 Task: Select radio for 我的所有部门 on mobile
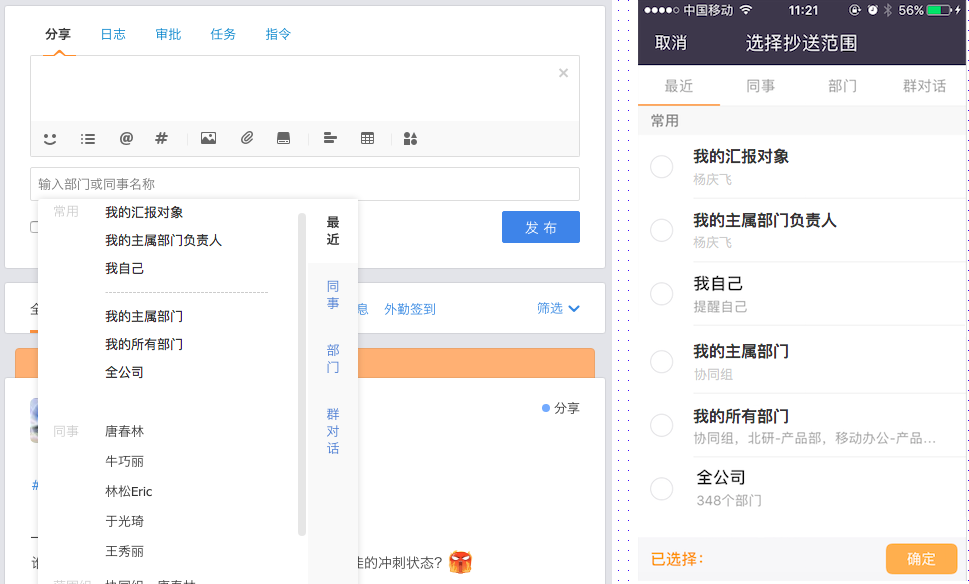pos(661,425)
